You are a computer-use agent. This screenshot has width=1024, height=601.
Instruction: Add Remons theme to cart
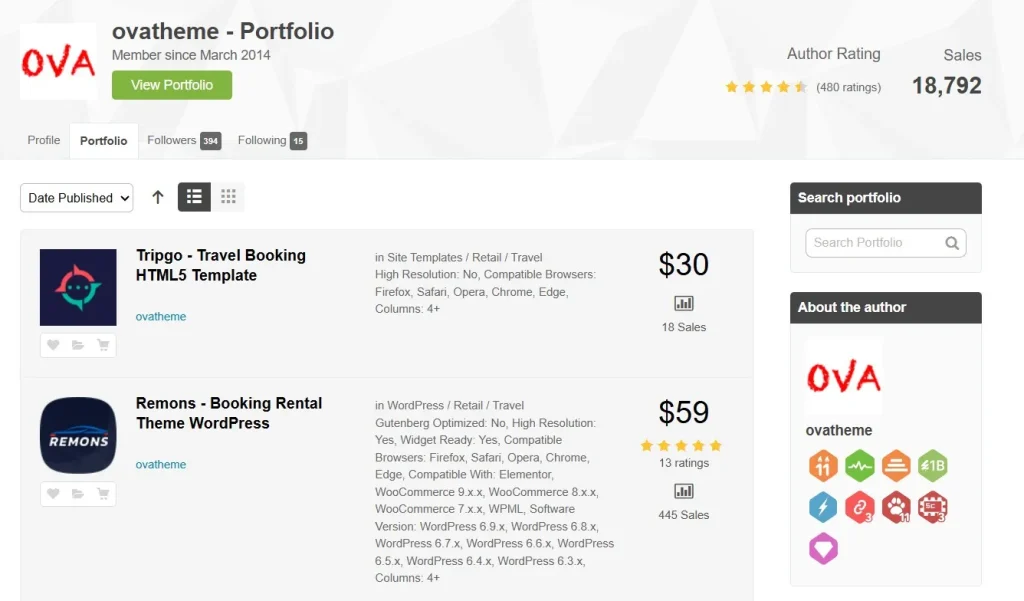point(103,493)
